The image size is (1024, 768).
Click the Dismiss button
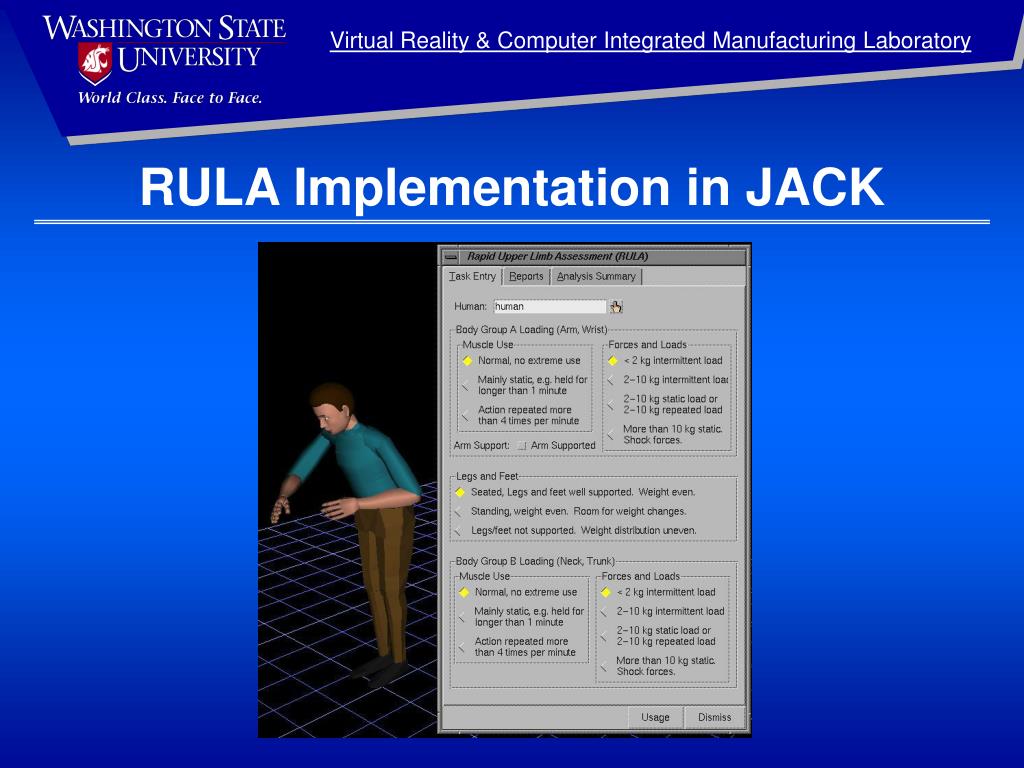pyautogui.click(x=714, y=717)
